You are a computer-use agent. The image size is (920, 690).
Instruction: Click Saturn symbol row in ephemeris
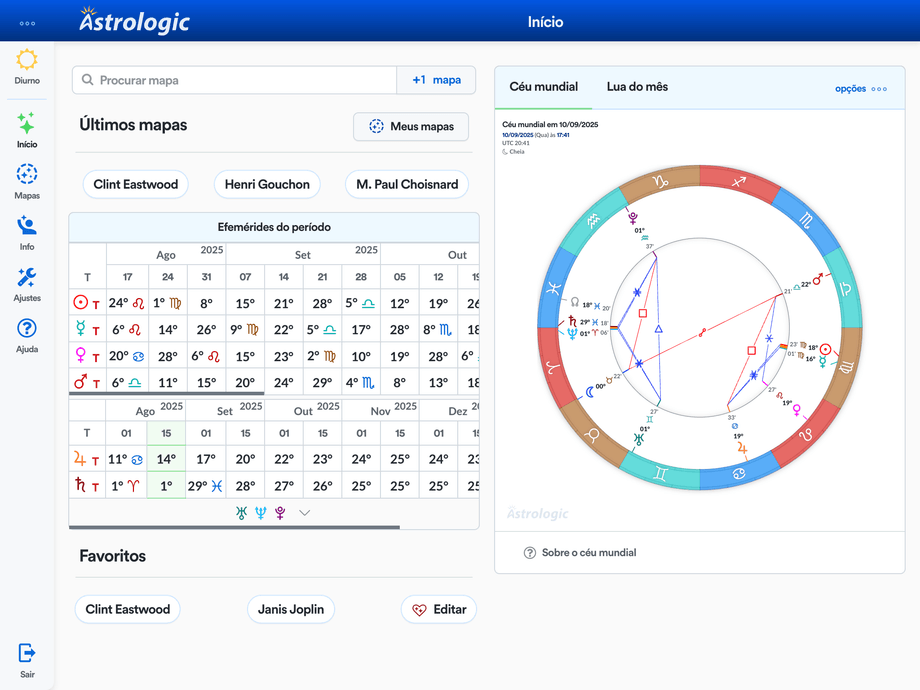pyautogui.click(x=80, y=485)
